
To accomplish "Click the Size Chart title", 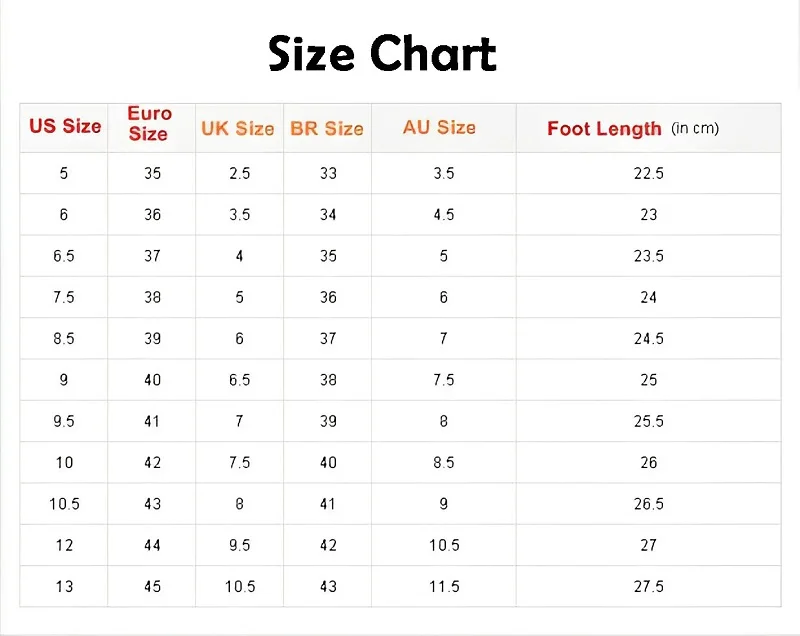I will tap(382, 54).
